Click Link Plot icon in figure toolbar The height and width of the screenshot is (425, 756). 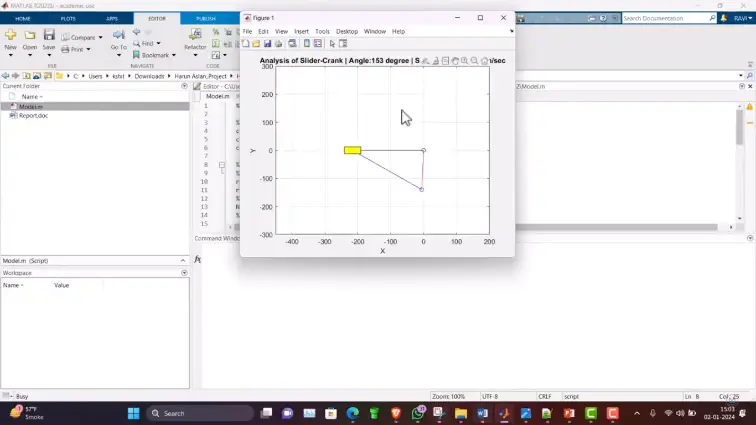(x=292, y=44)
